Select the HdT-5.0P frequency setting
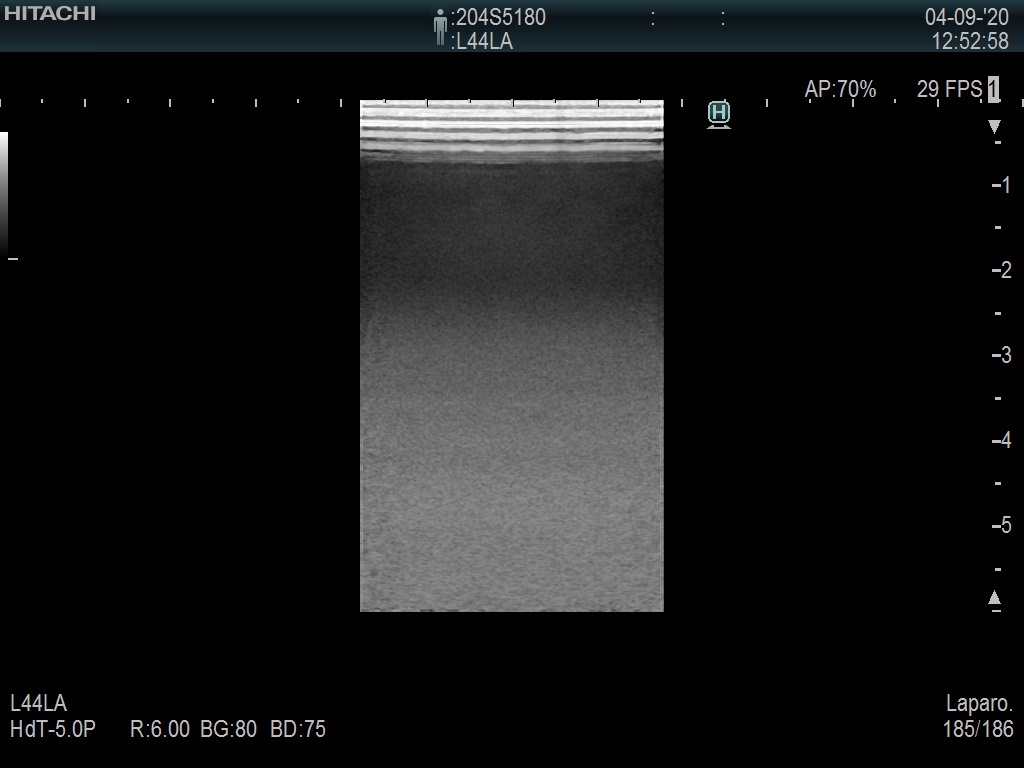Screen dimensions: 1024x768 tap(53, 729)
